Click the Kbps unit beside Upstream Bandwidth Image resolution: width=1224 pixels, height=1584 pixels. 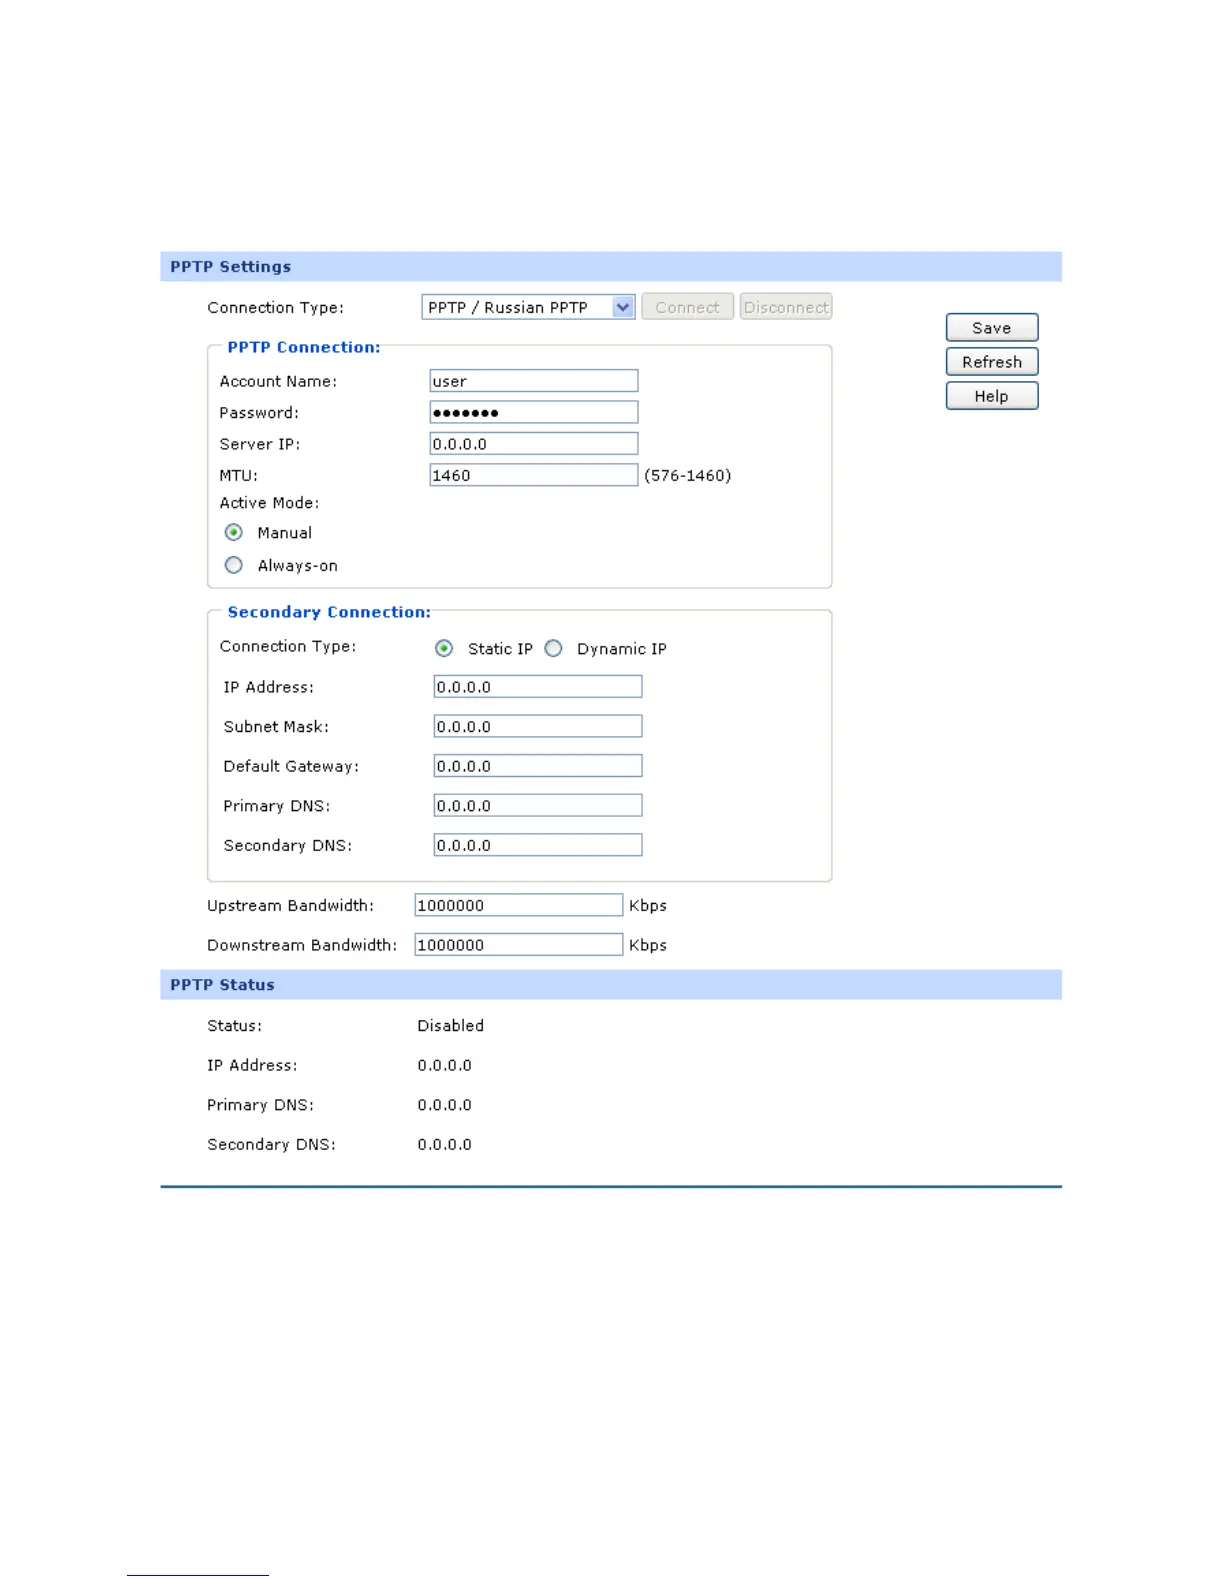(648, 906)
